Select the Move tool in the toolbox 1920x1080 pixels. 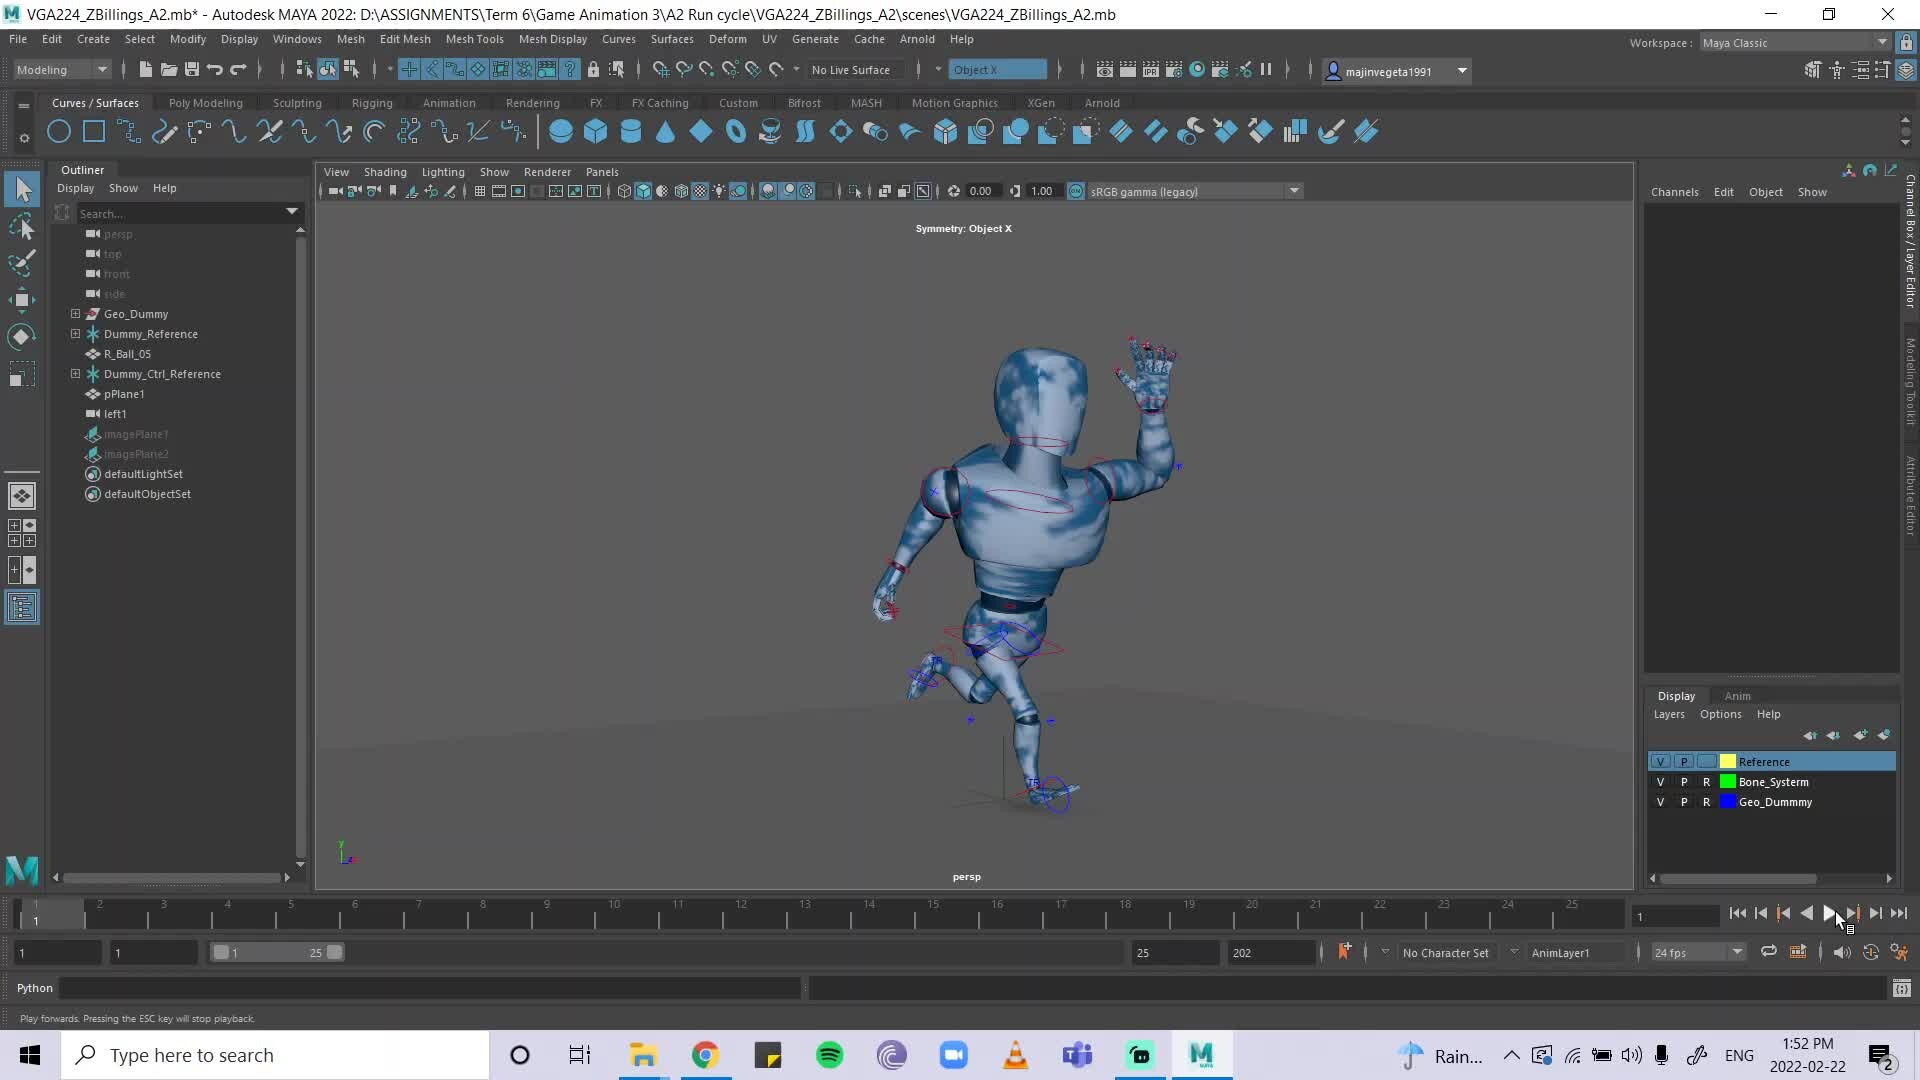22,300
